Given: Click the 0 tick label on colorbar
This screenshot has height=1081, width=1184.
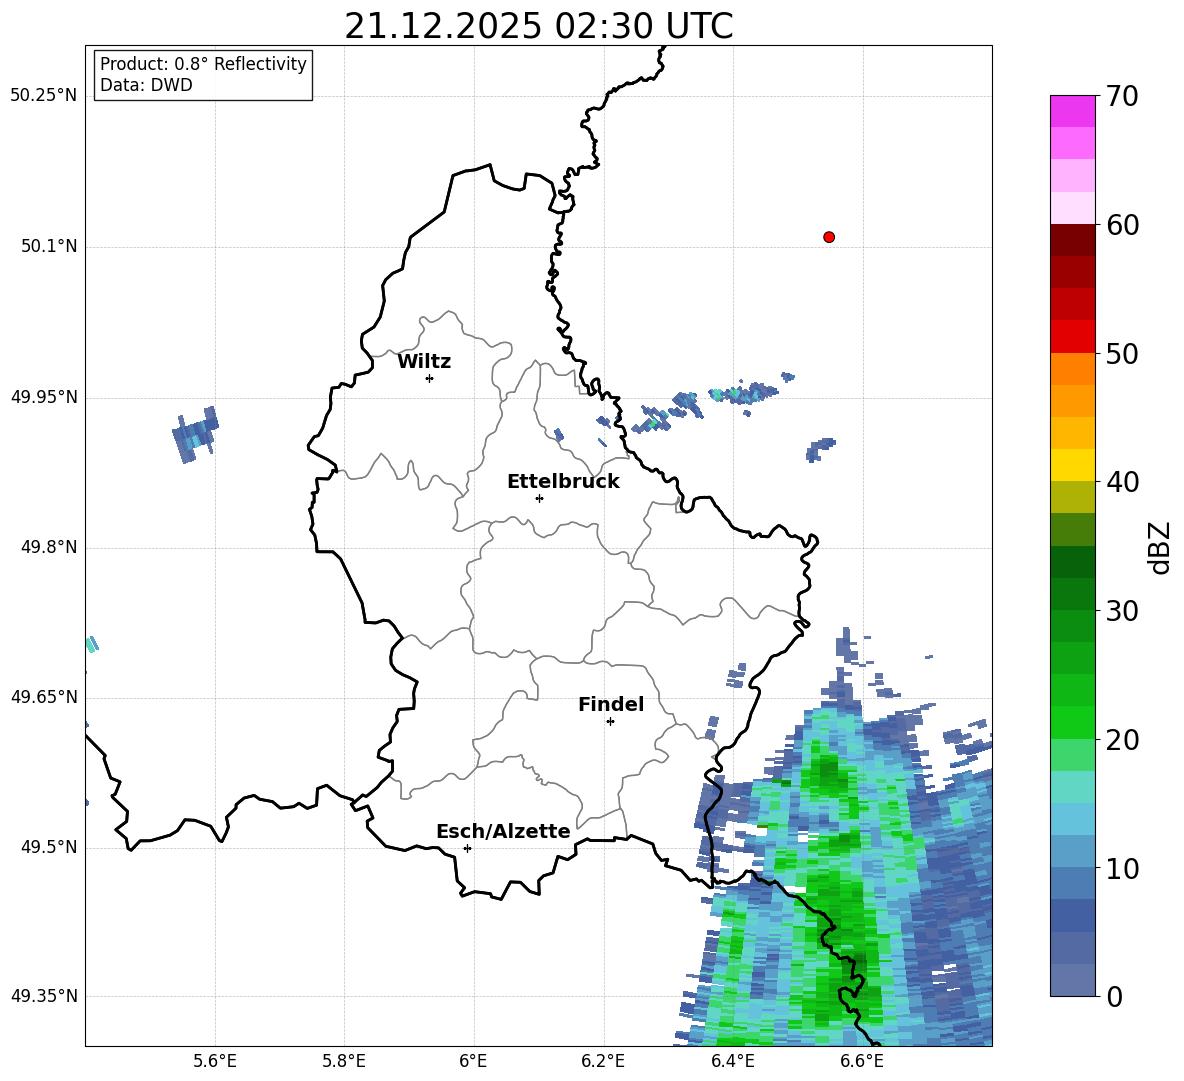Looking at the screenshot, I should pos(1114,996).
